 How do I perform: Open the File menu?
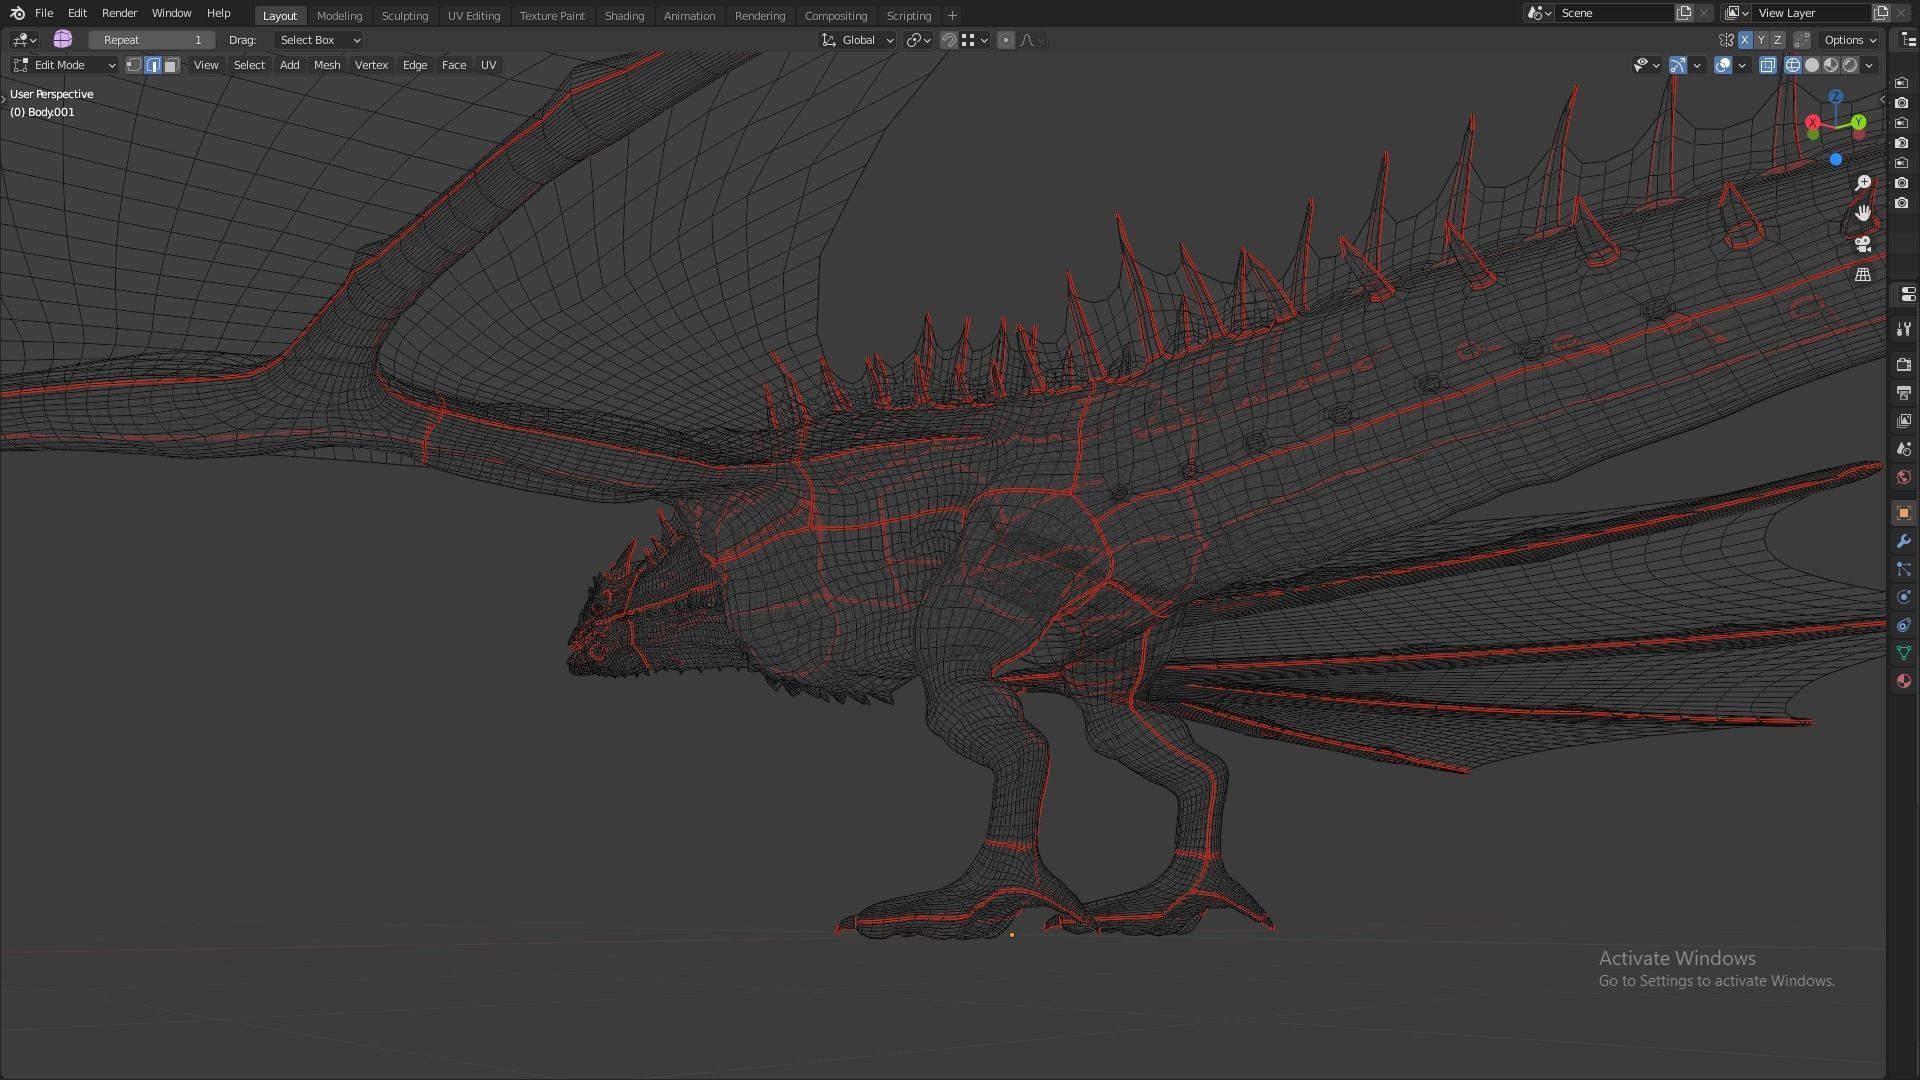44,13
